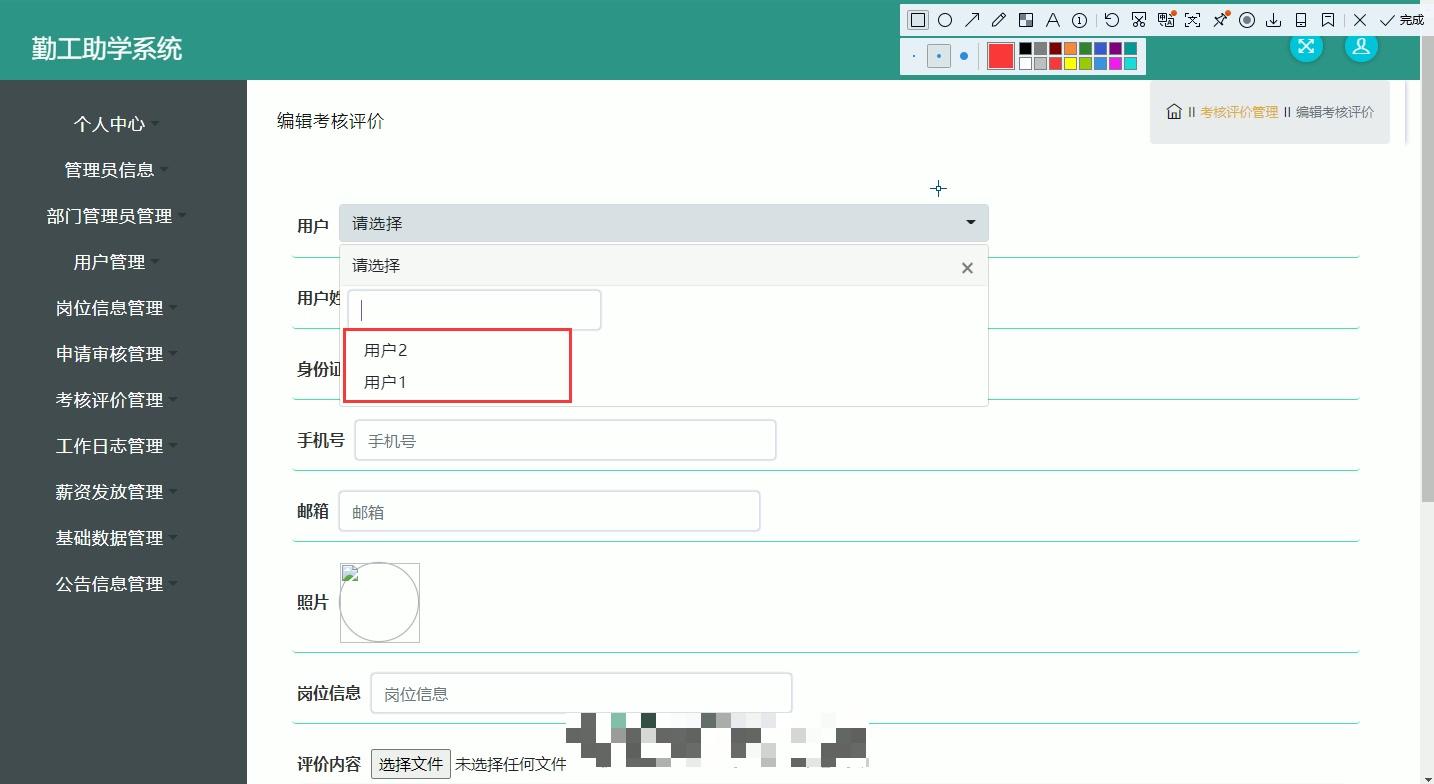The image size is (1434, 784).
Task: Expand the 公告信息管理 sidebar section
Action: click(x=110, y=584)
